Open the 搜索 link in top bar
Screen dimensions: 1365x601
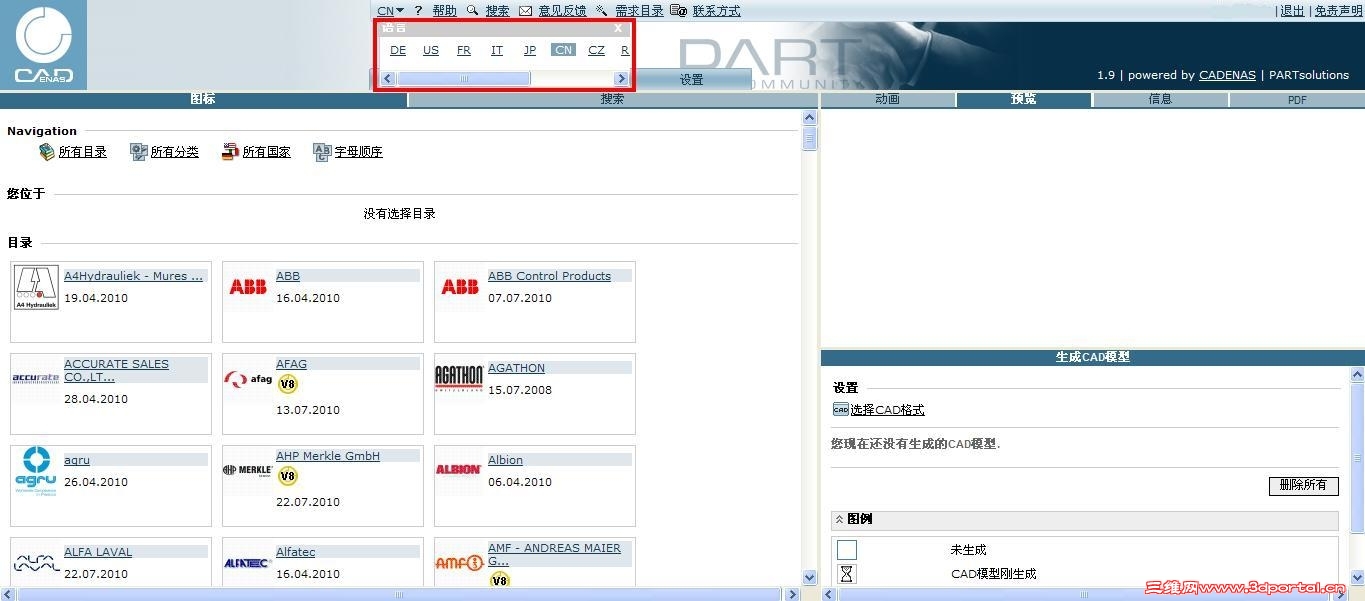point(497,11)
